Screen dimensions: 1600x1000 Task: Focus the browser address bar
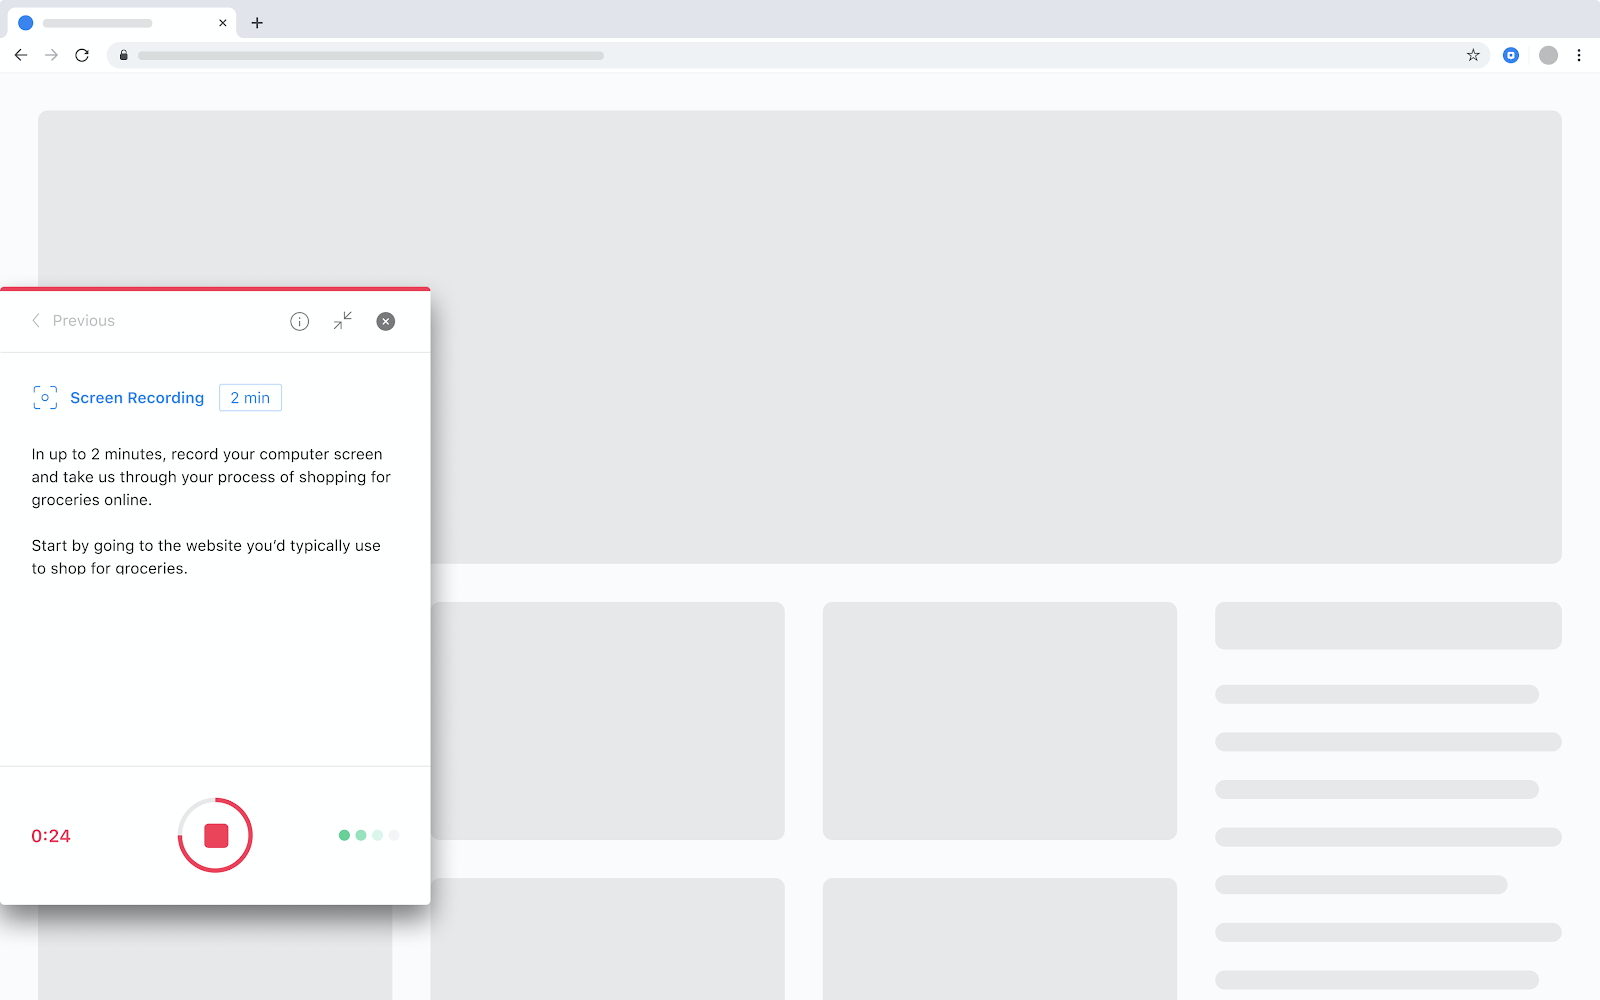[798, 55]
